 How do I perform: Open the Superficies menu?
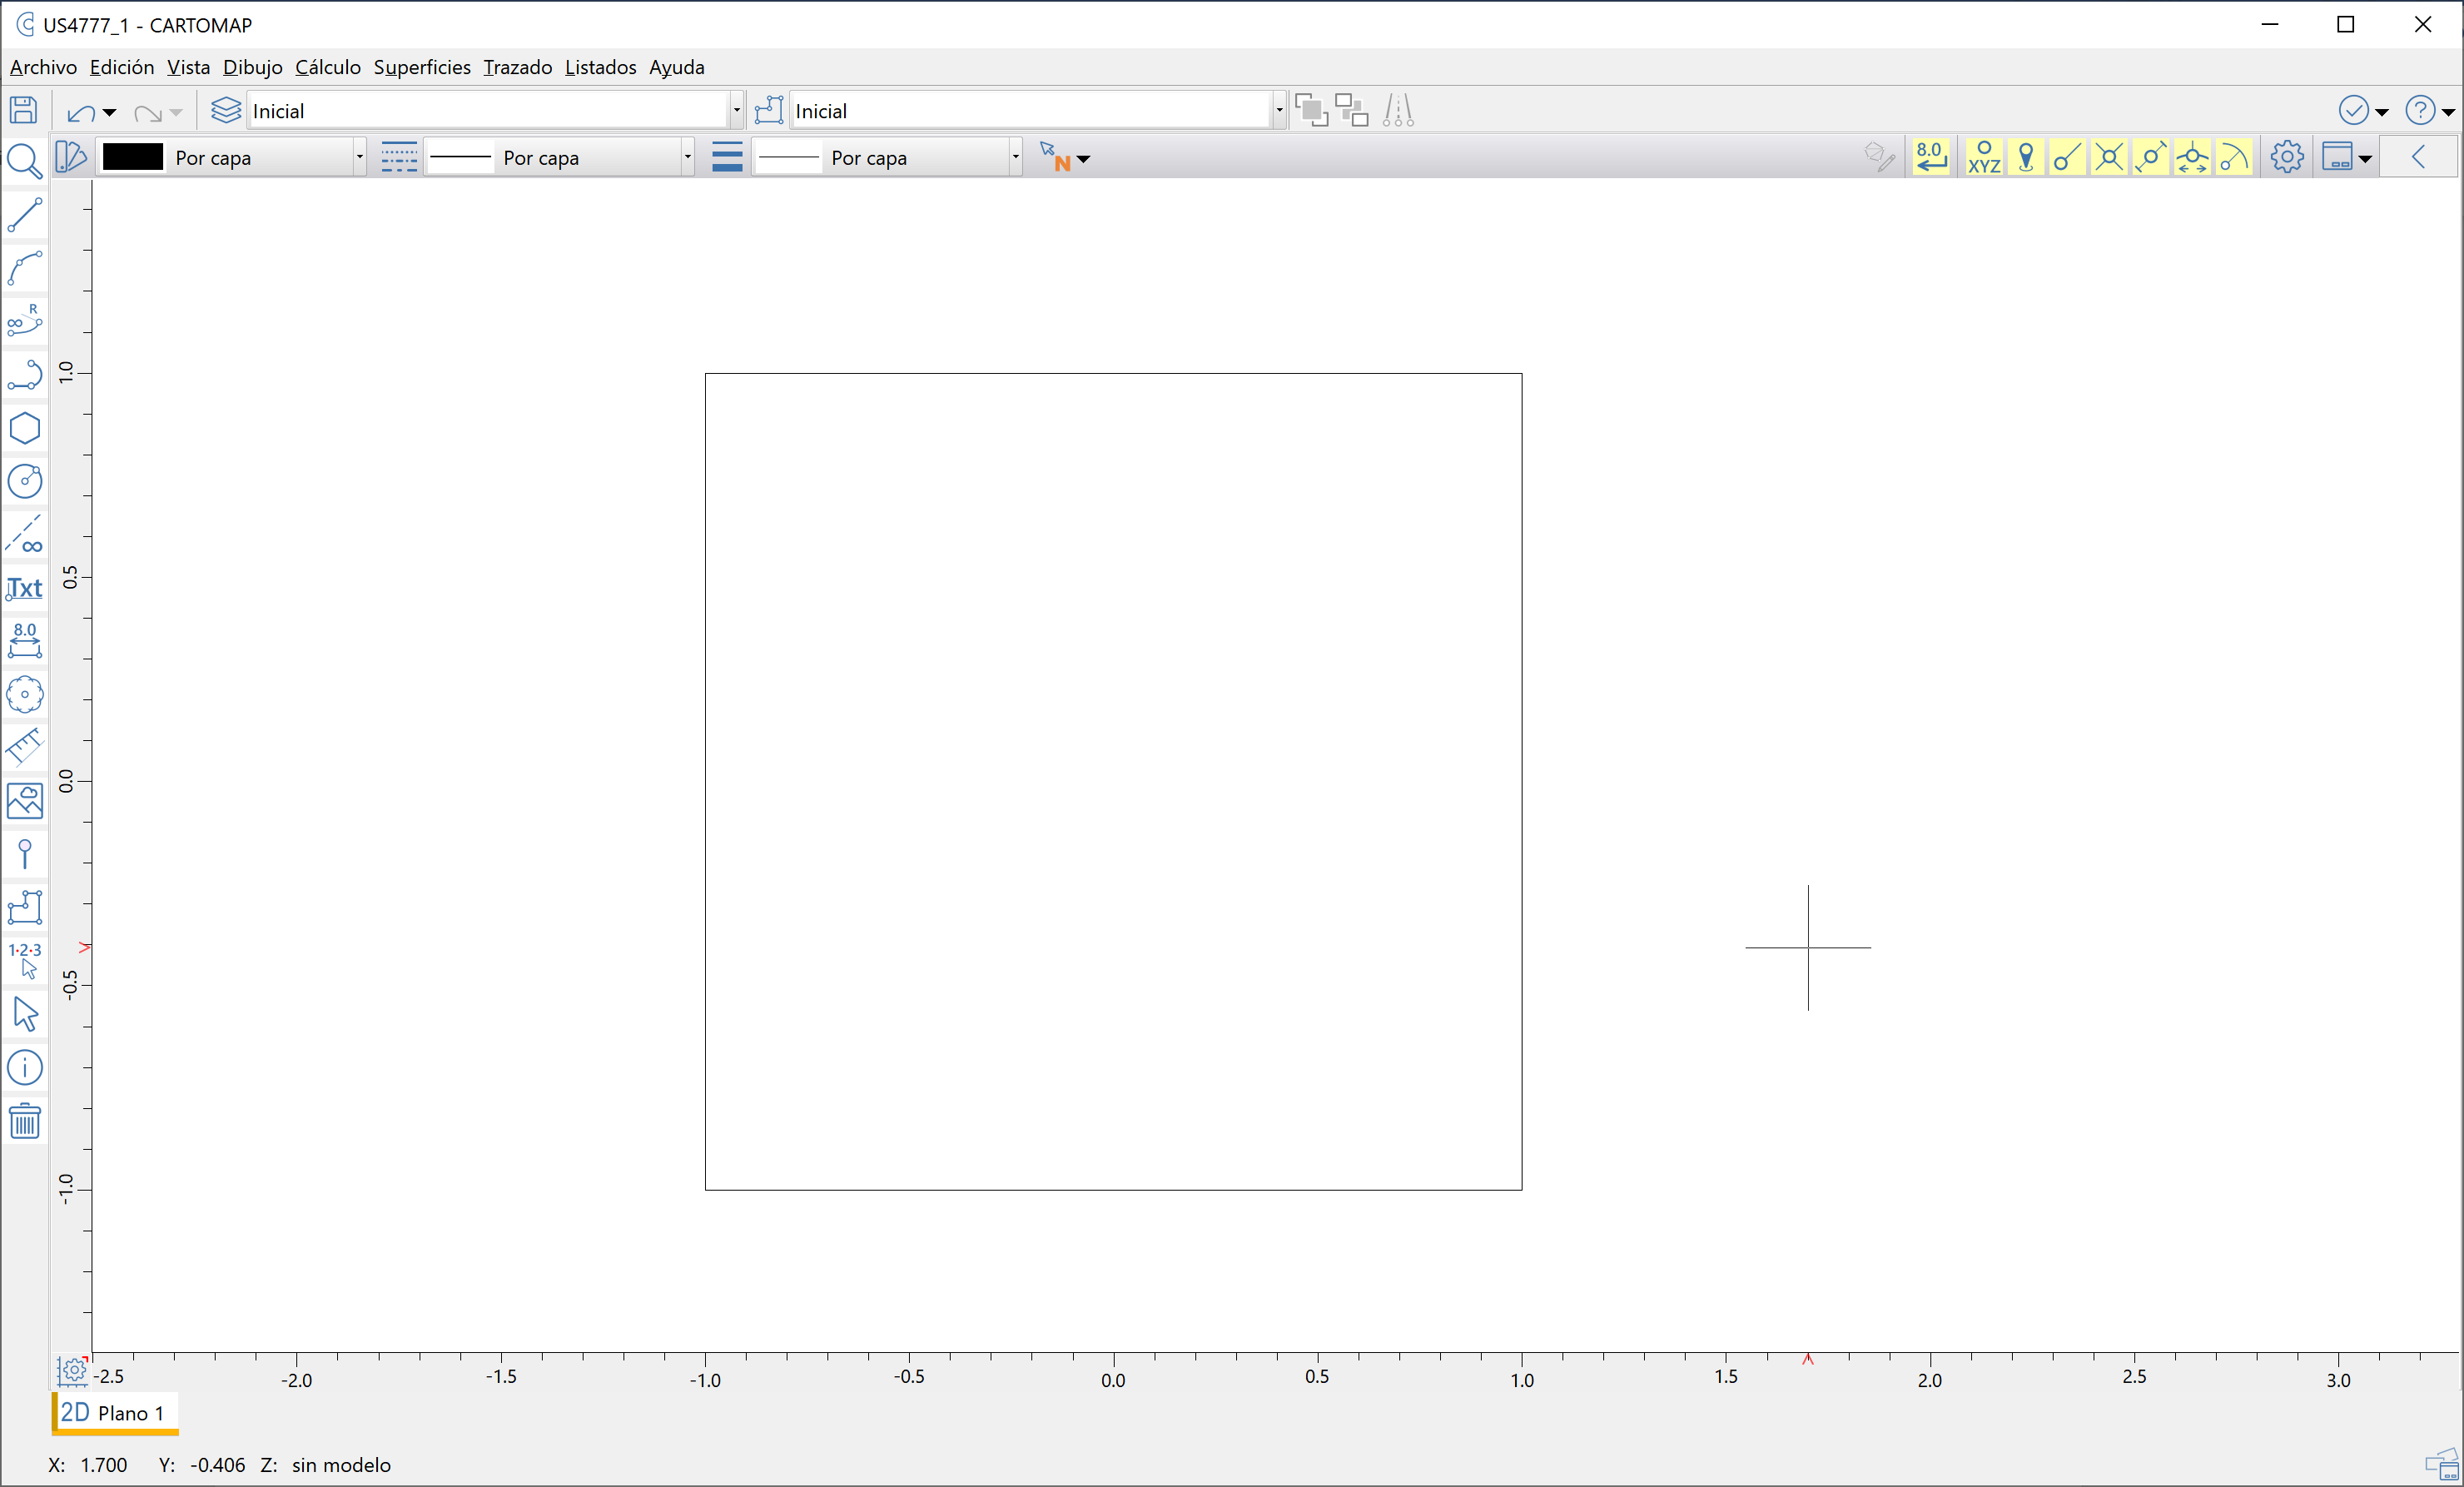[422, 67]
